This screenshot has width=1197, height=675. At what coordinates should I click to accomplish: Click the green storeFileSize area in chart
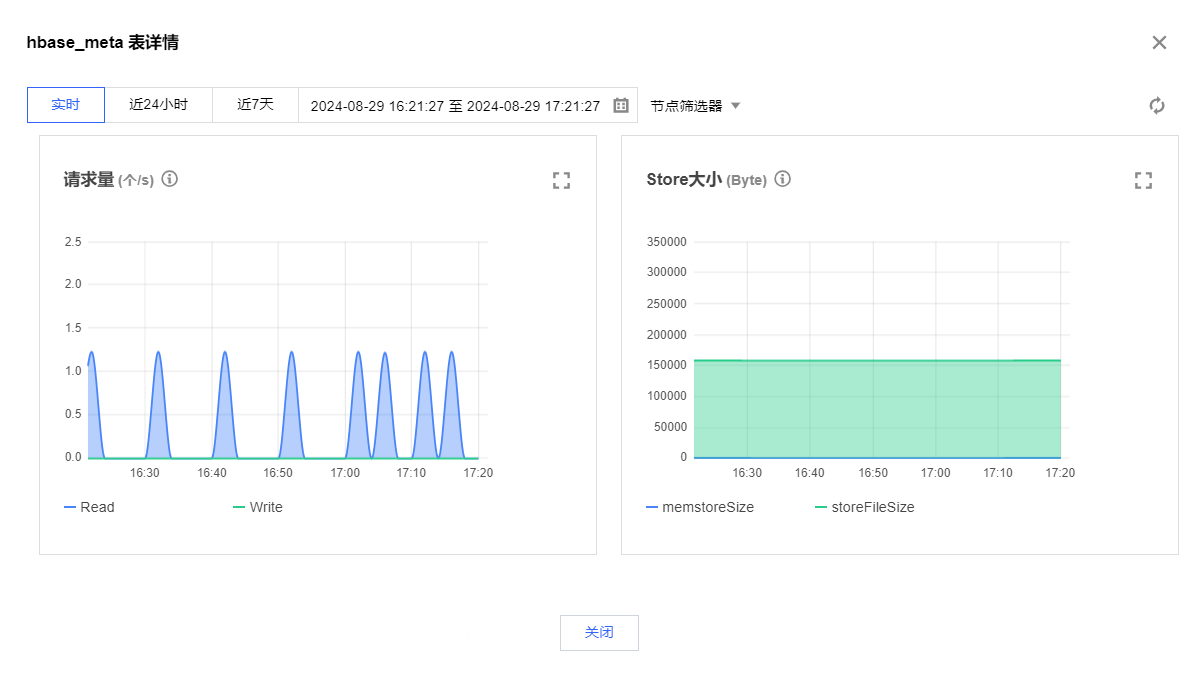point(876,410)
